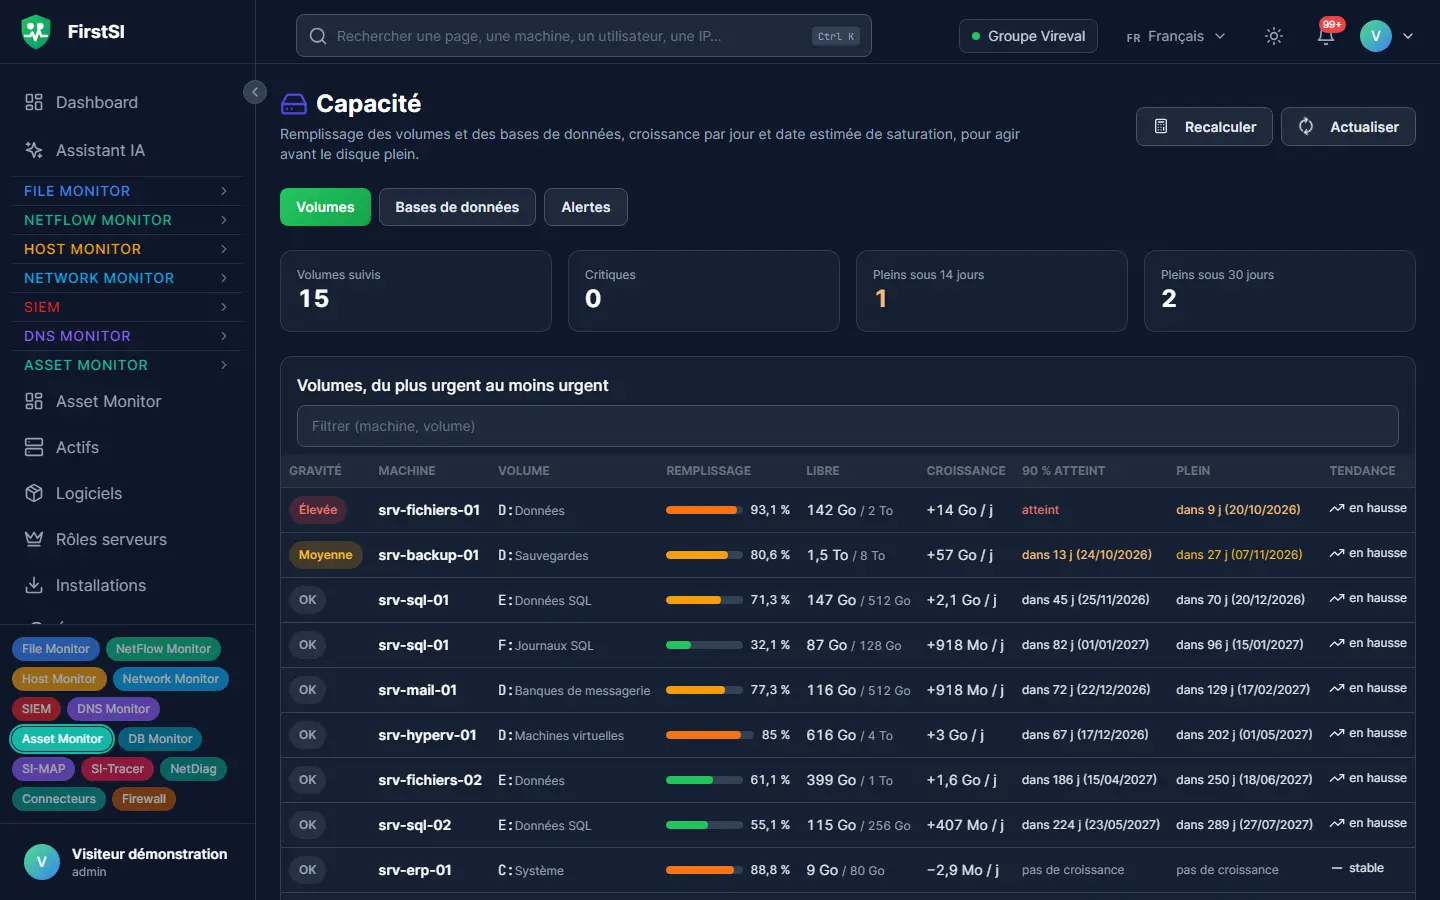Click the Recalculer calculator icon
1440x900 pixels.
click(x=1161, y=127)
